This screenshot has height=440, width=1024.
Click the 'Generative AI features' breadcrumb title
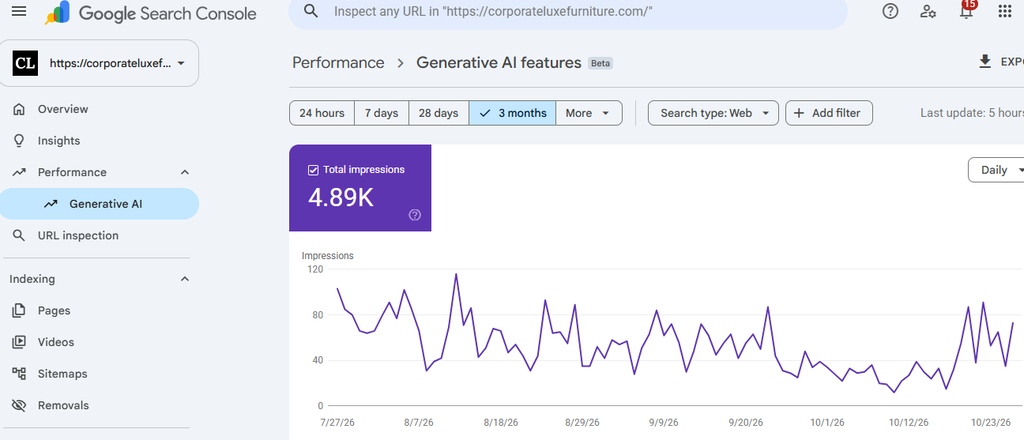499,63
